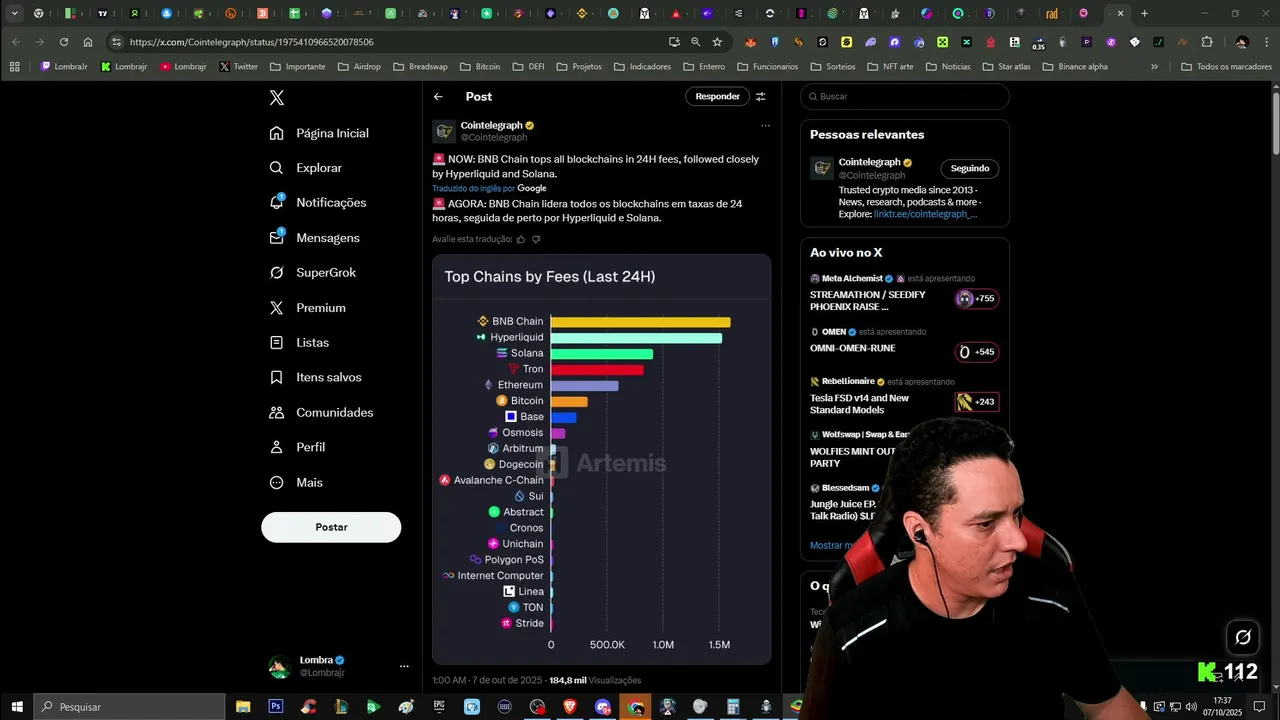Open the Premium sidebar item
The image size is (1280, 720).
pyautogui.click(x=307, y=308)
